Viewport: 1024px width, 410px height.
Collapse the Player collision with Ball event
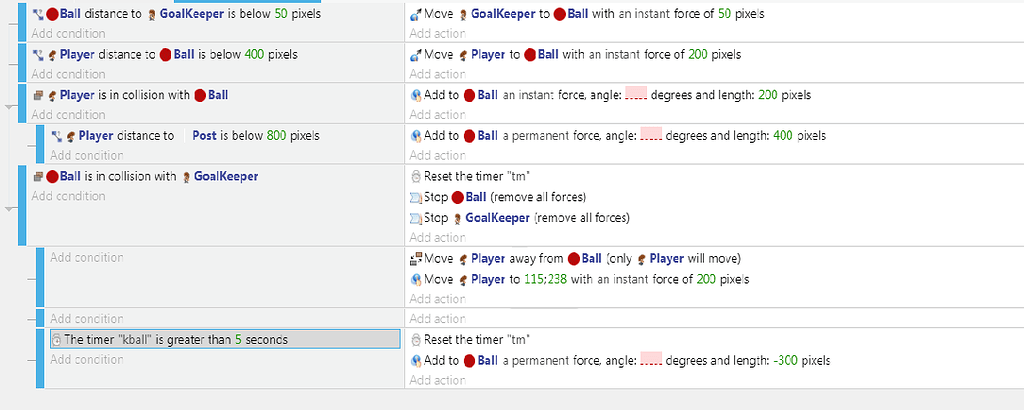pyautogui.click(x=8, y=106)
